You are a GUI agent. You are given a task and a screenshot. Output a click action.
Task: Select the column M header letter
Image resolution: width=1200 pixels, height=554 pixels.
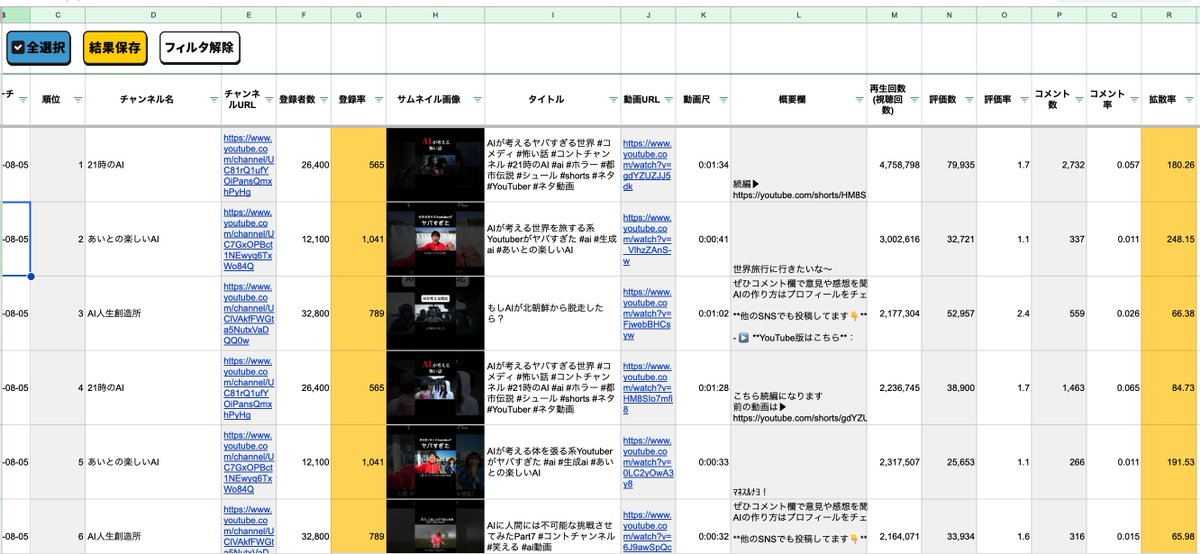point(894,16)
